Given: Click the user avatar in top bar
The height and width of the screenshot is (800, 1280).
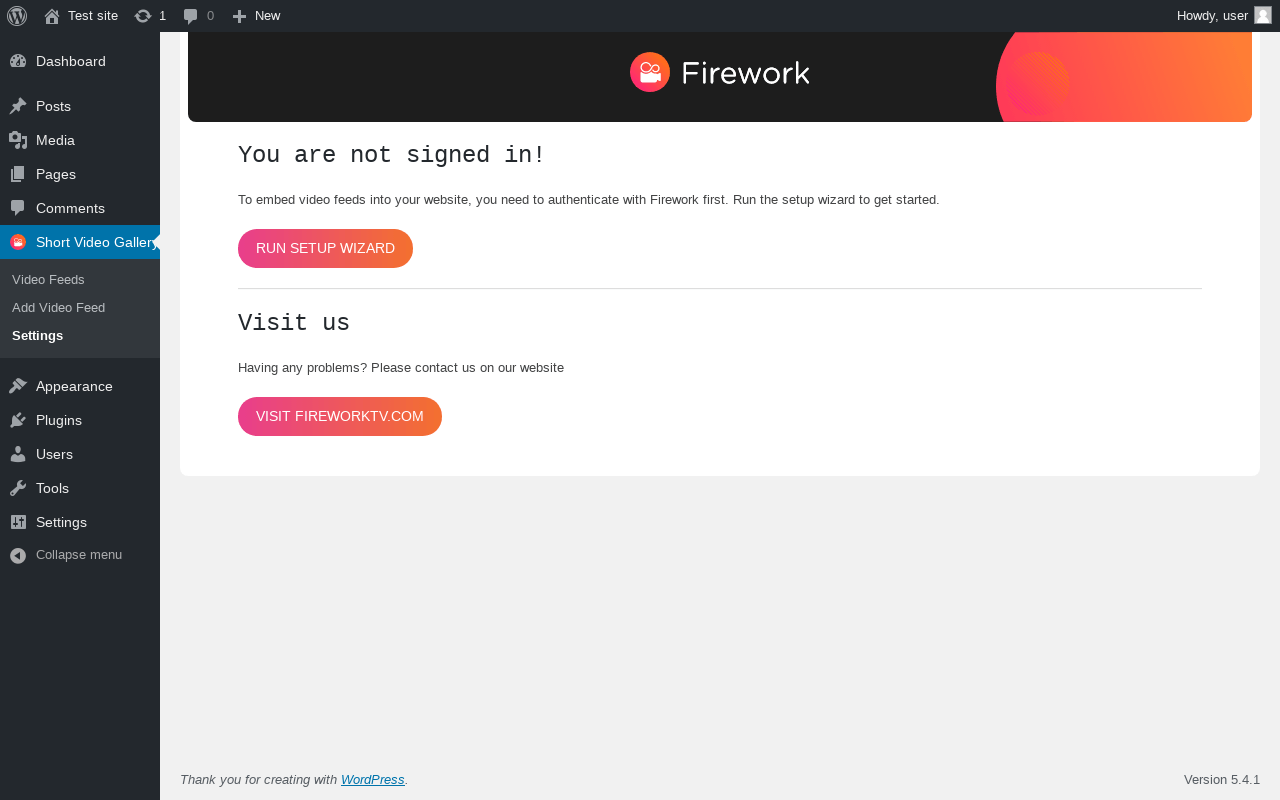Looking at the screenshot, I should 1263,15.
